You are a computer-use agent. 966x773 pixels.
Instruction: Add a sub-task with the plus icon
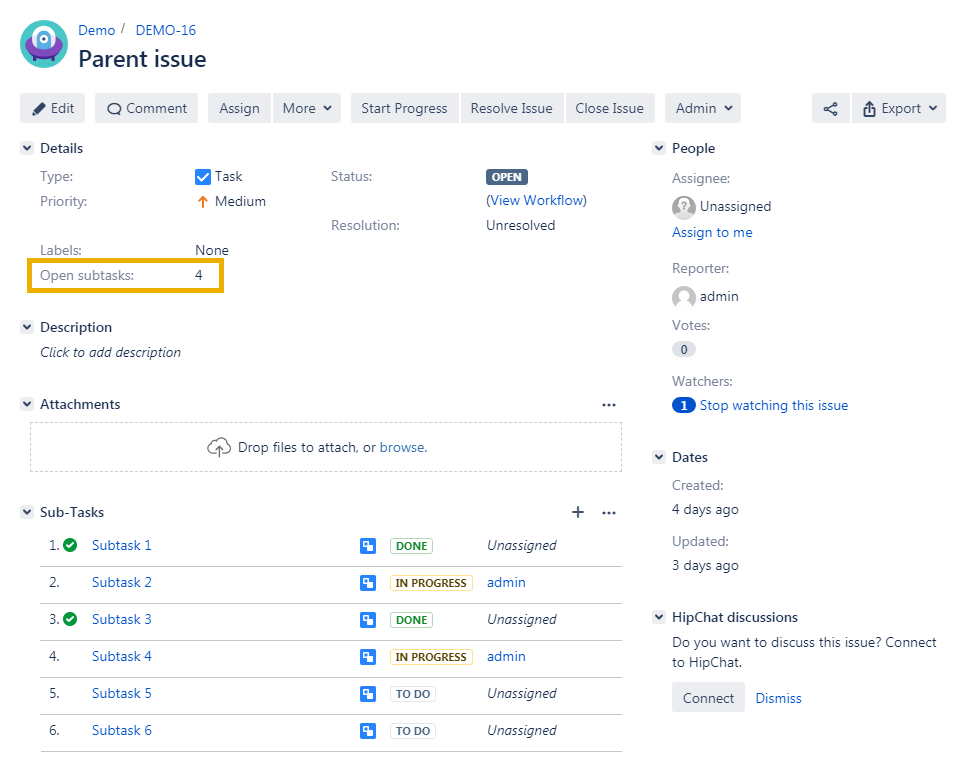pyautogui.click(x=578, y=512)
